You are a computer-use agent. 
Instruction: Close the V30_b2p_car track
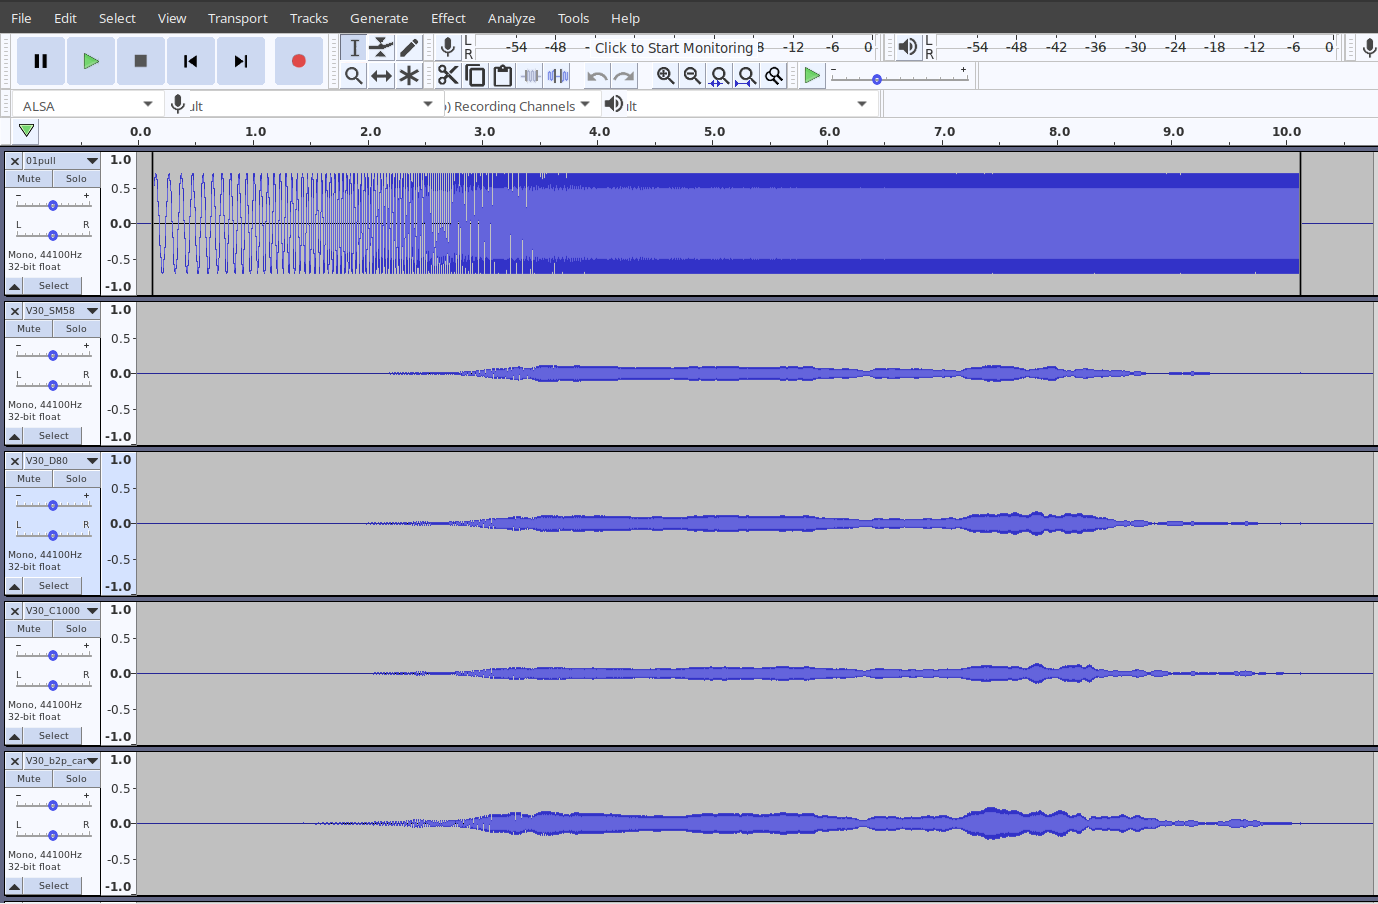15,761
